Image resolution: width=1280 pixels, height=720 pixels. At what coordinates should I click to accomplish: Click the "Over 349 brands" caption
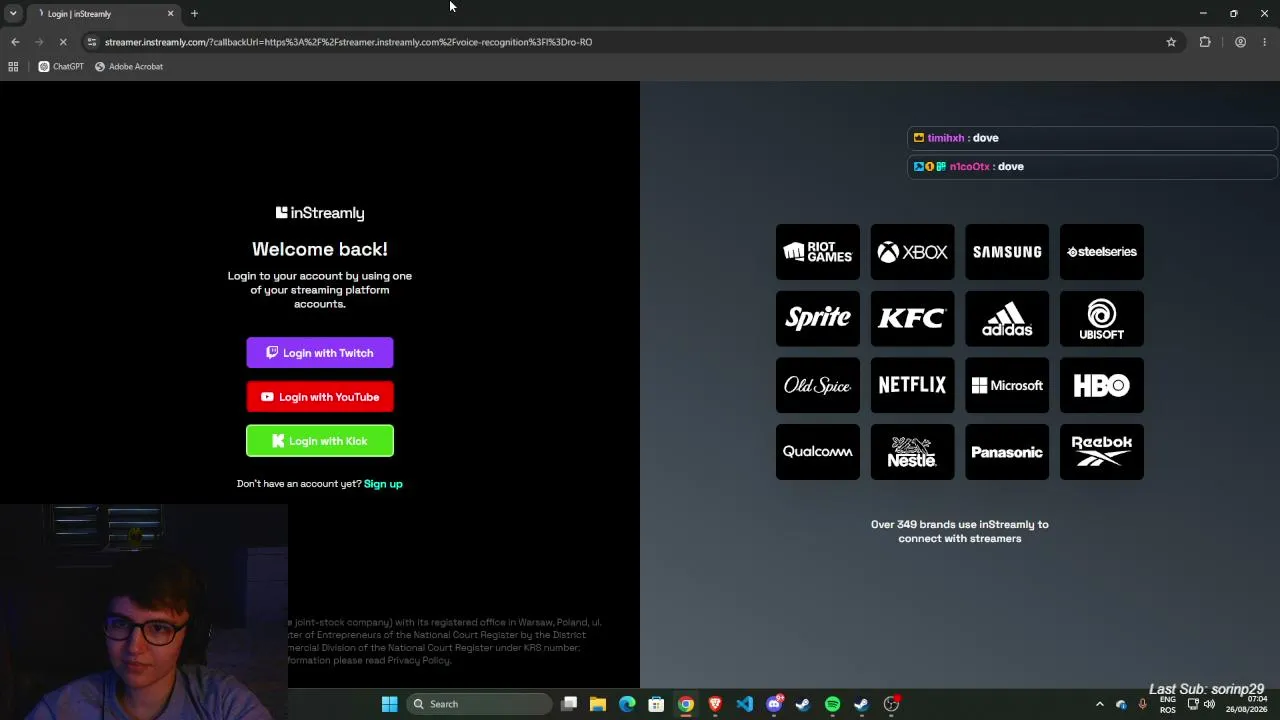pyautogui.click(x=960, y=531)
